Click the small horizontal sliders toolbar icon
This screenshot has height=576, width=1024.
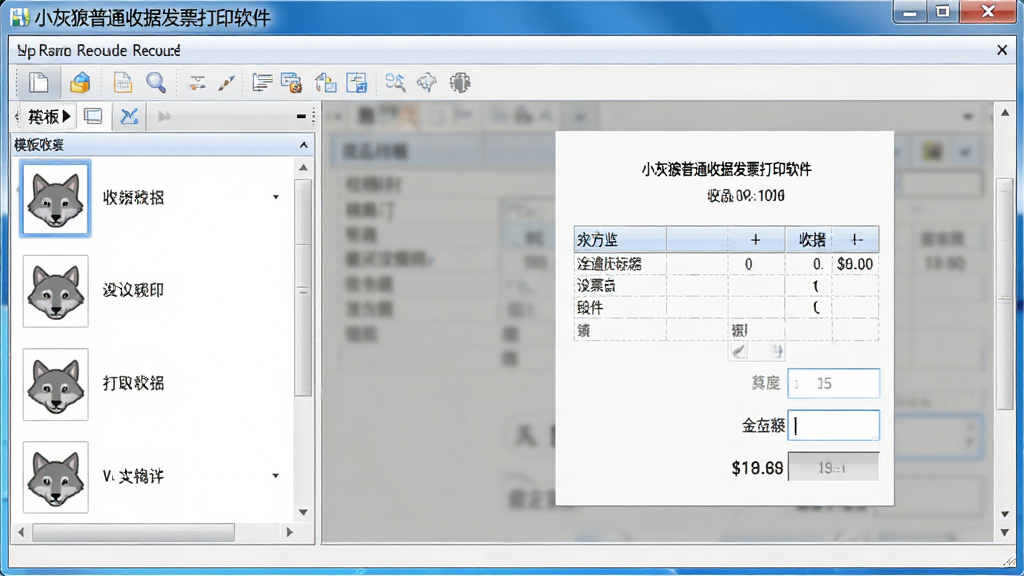click(197, 83)
